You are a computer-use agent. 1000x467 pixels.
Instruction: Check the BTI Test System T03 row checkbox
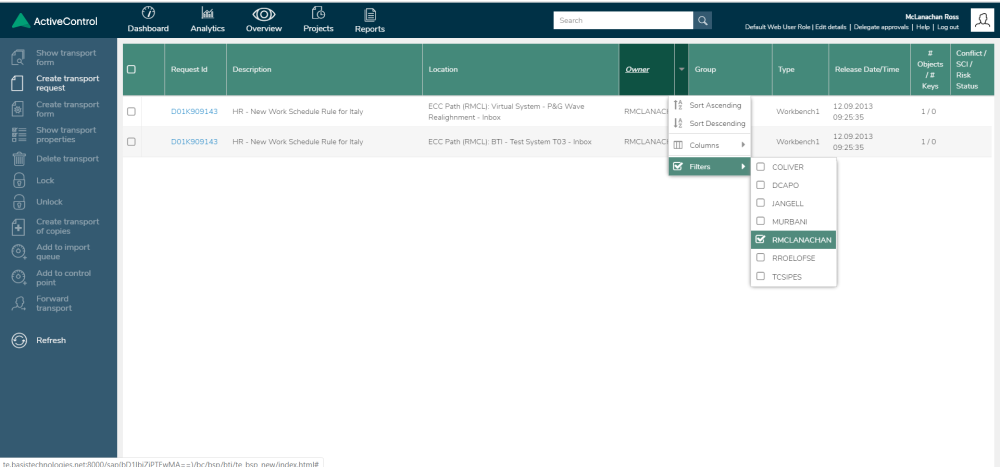point(131,142)
